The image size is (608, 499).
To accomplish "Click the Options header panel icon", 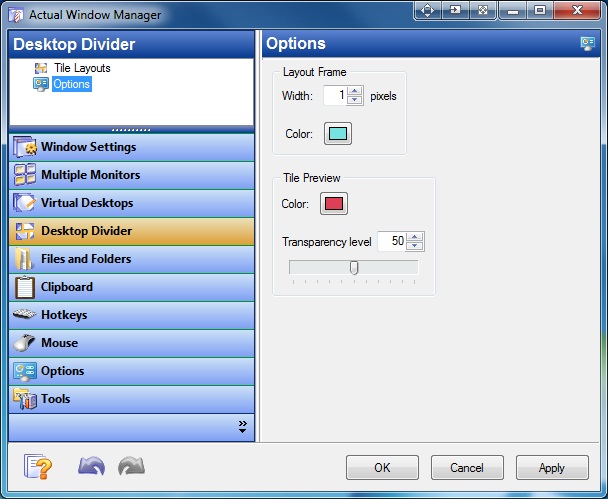I will [588, 43].
